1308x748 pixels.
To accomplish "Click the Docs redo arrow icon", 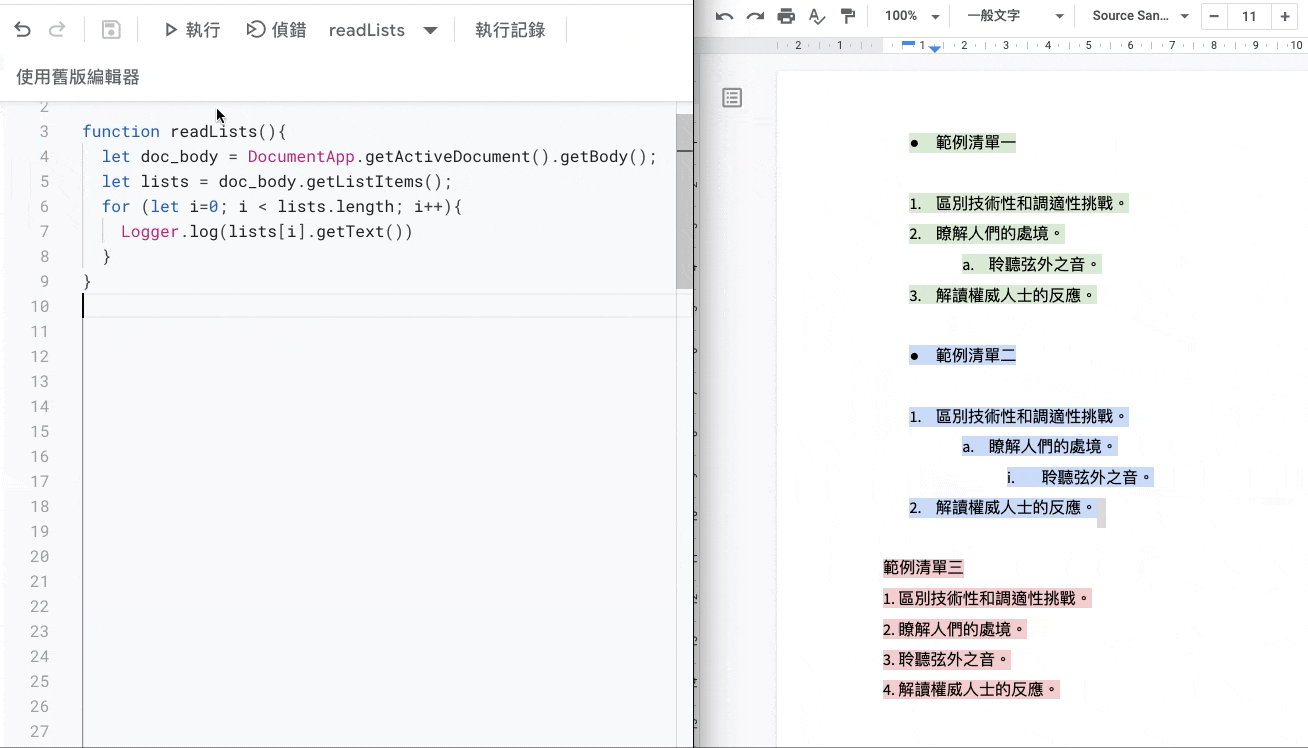I will 755,16.
